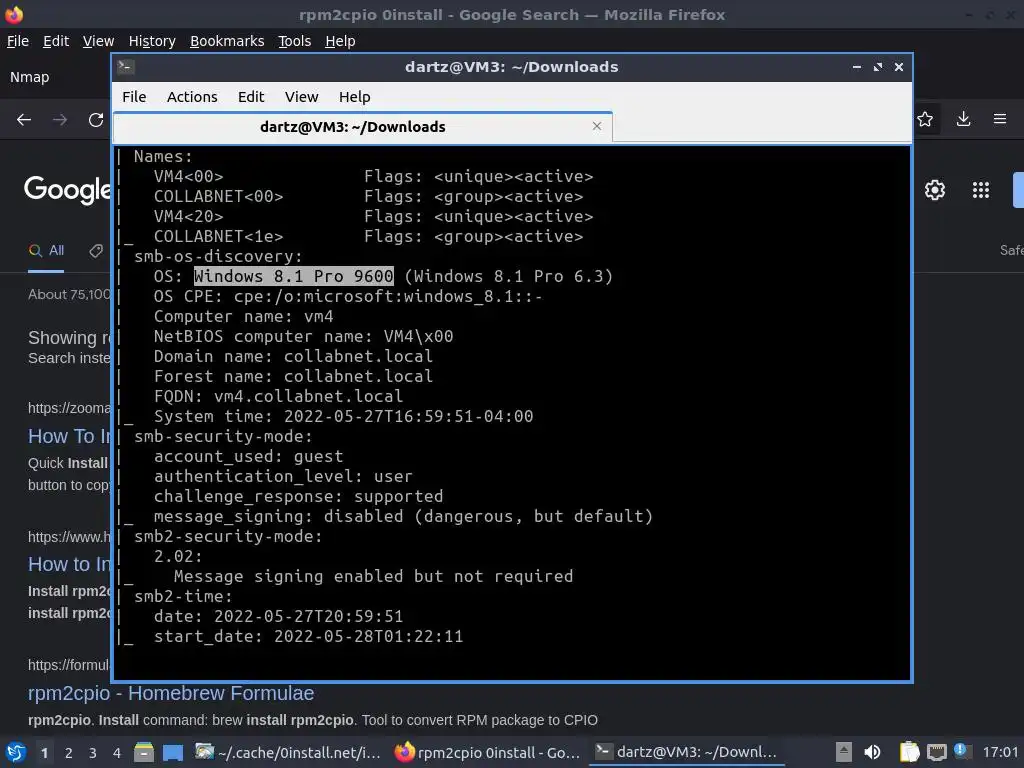Click the removable media eject tray icon
Image resolution: width=1024 pixels, height=768 pixels.
click(x=844, y=752)
